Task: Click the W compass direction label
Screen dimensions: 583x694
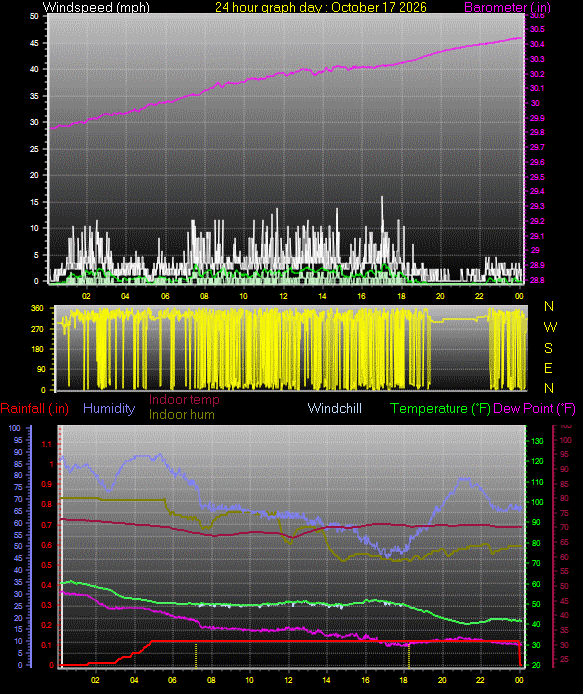Action: (550, 327)
